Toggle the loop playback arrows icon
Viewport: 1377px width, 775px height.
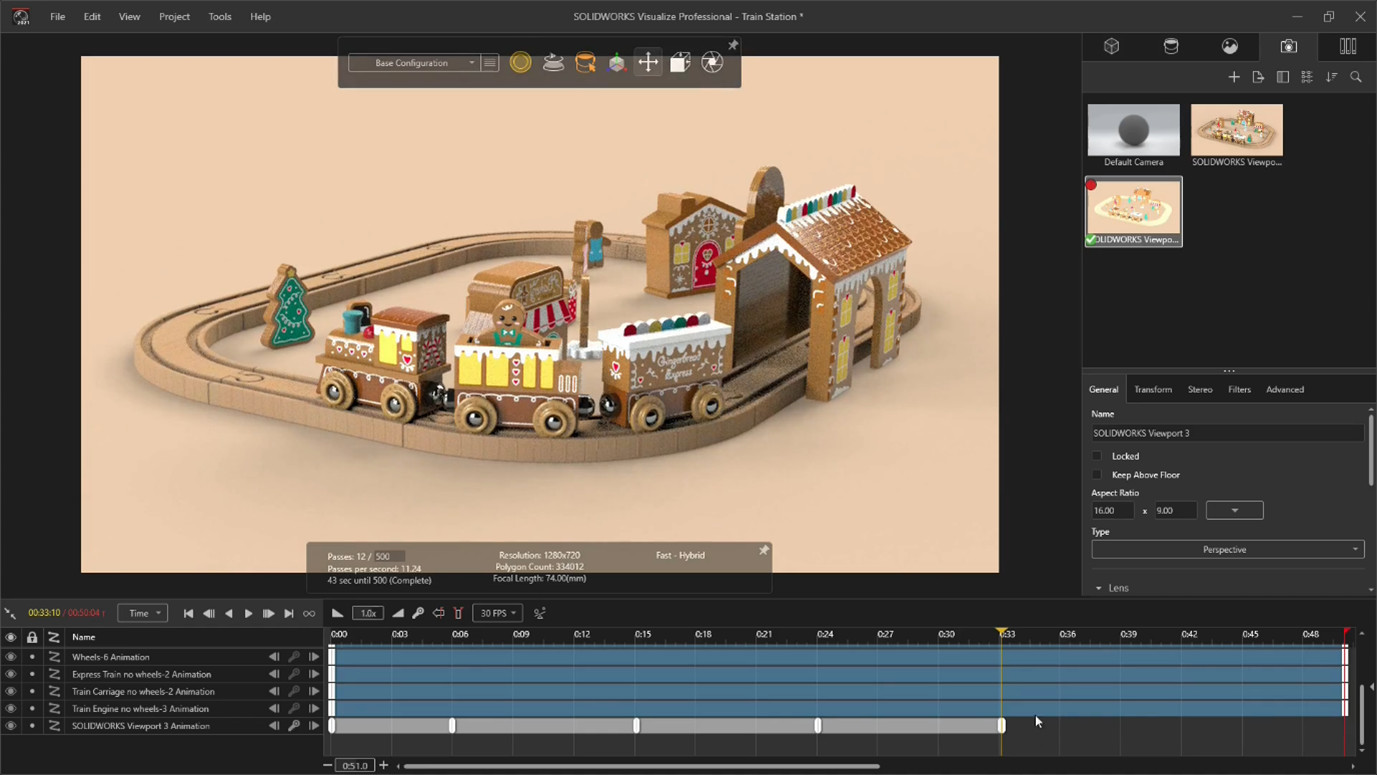pos(439,613)
